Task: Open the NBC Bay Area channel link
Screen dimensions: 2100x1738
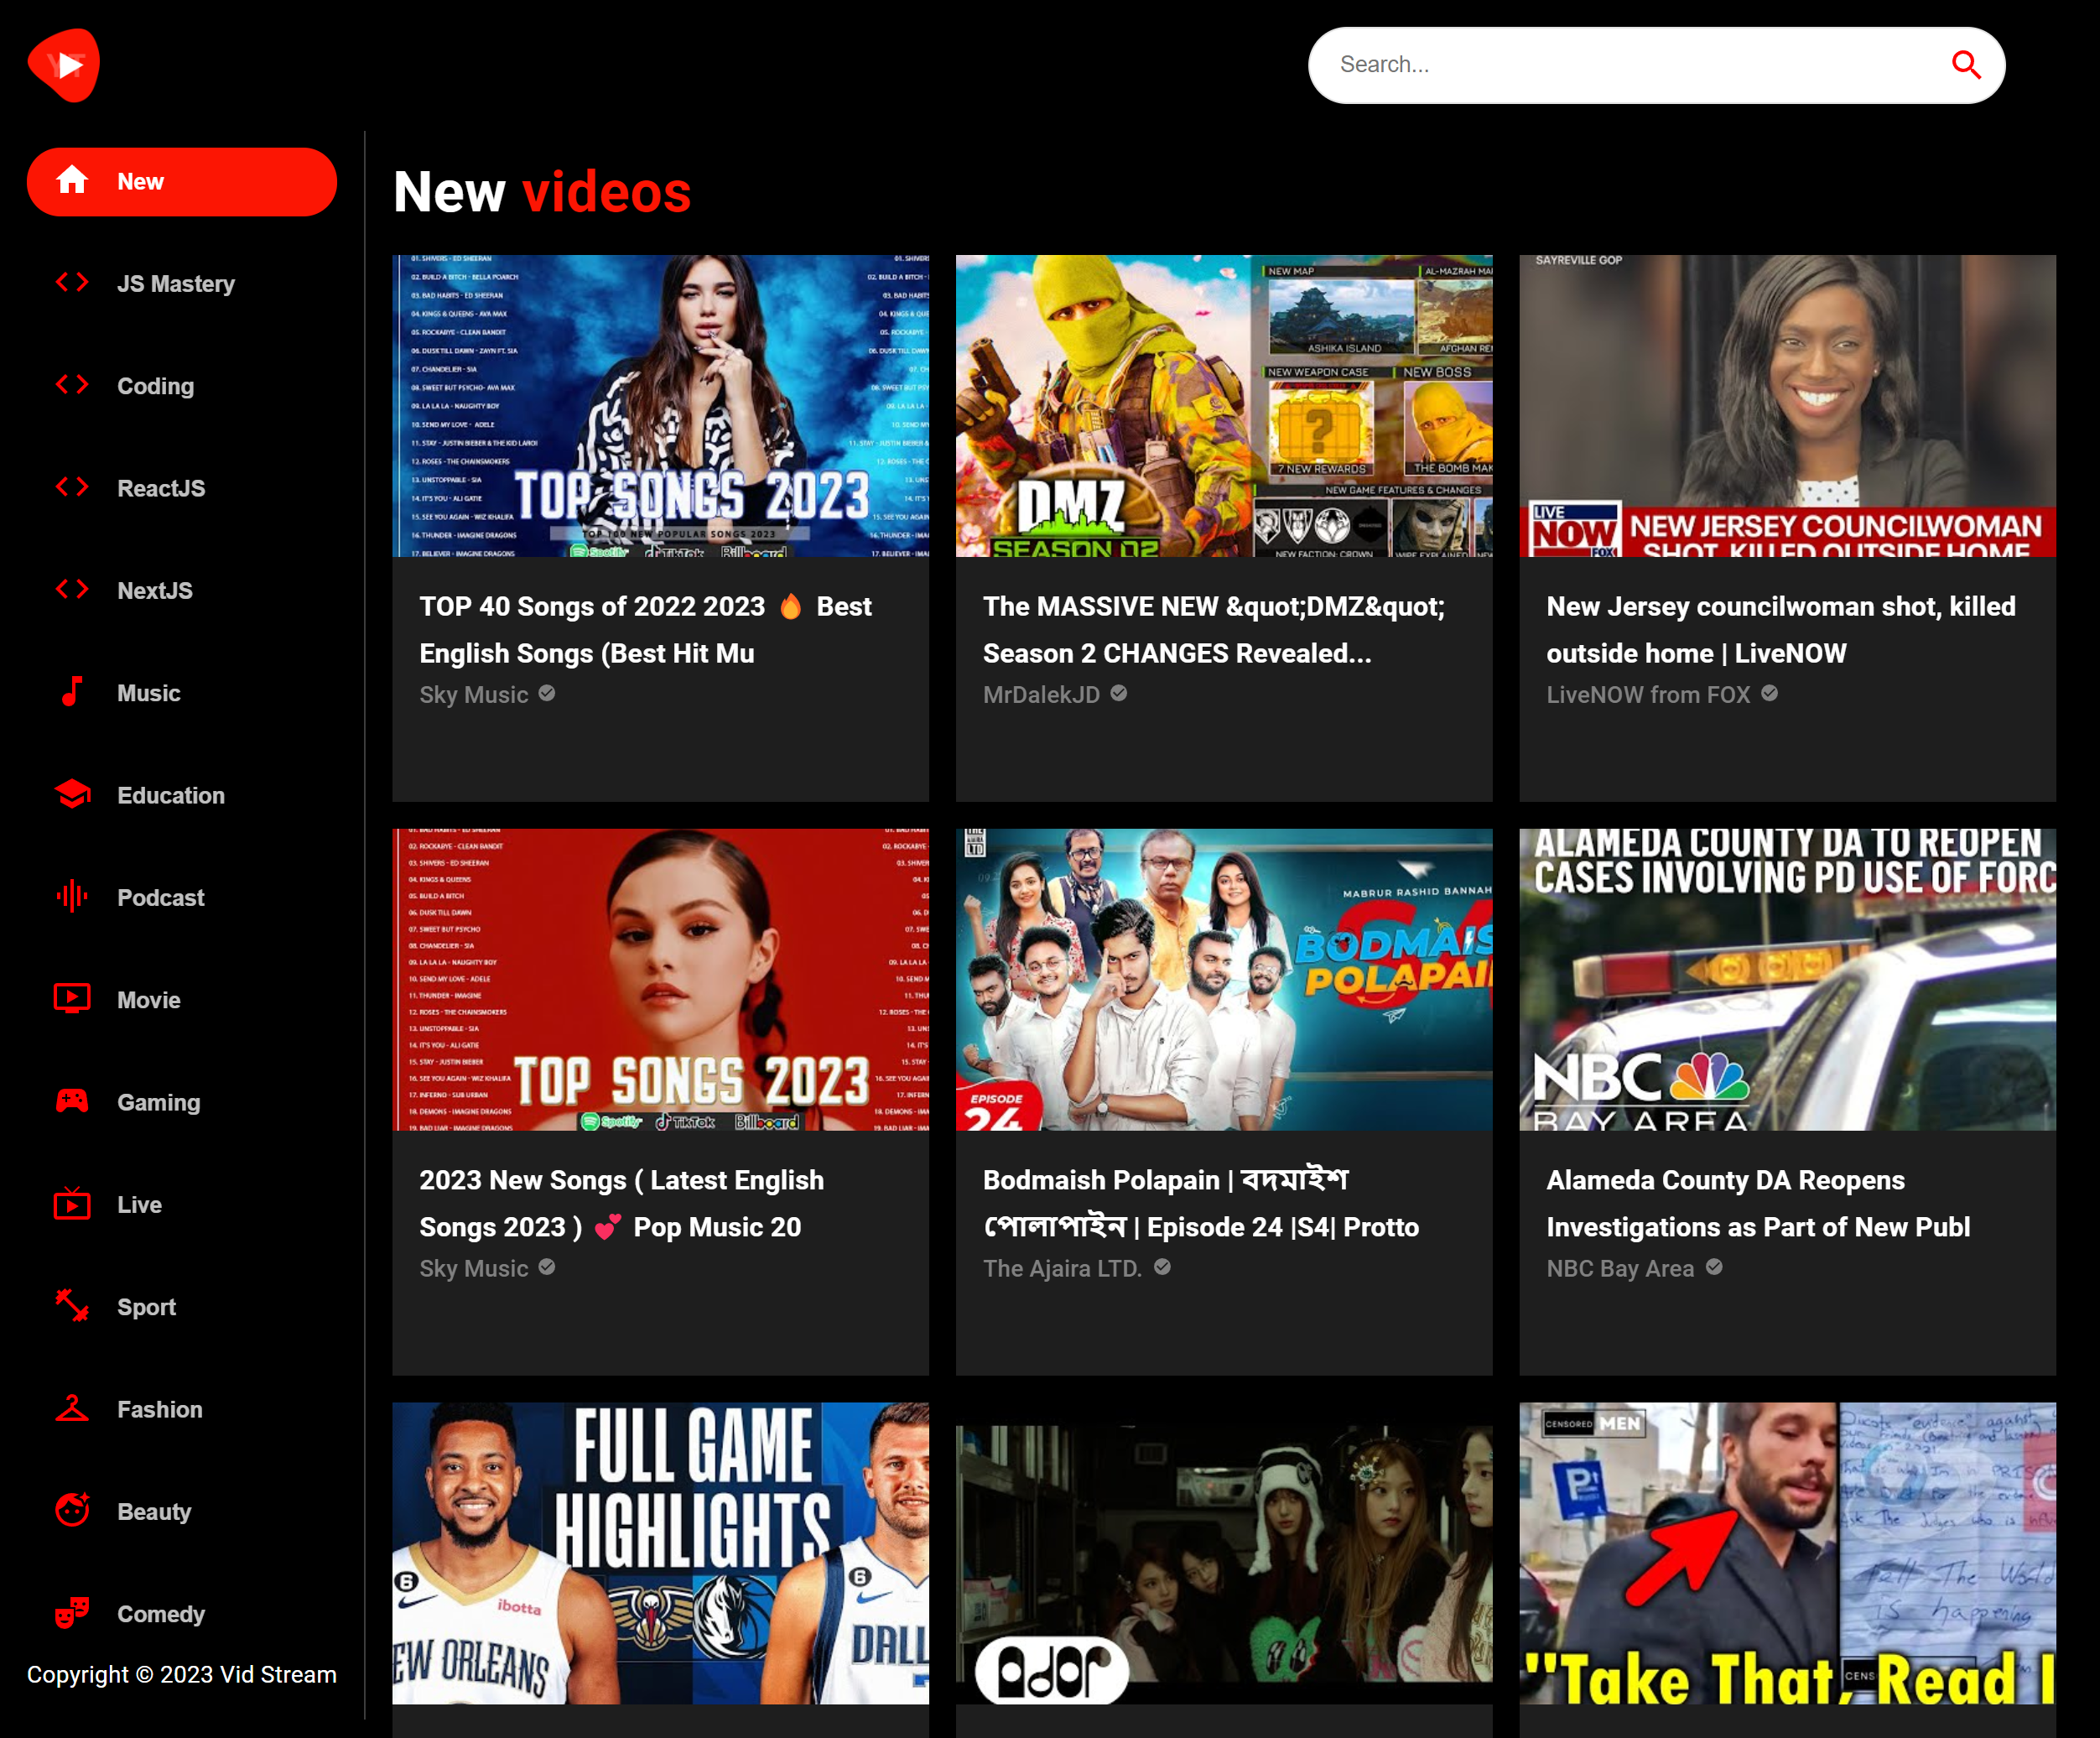Action: tap(1620, 1268)
